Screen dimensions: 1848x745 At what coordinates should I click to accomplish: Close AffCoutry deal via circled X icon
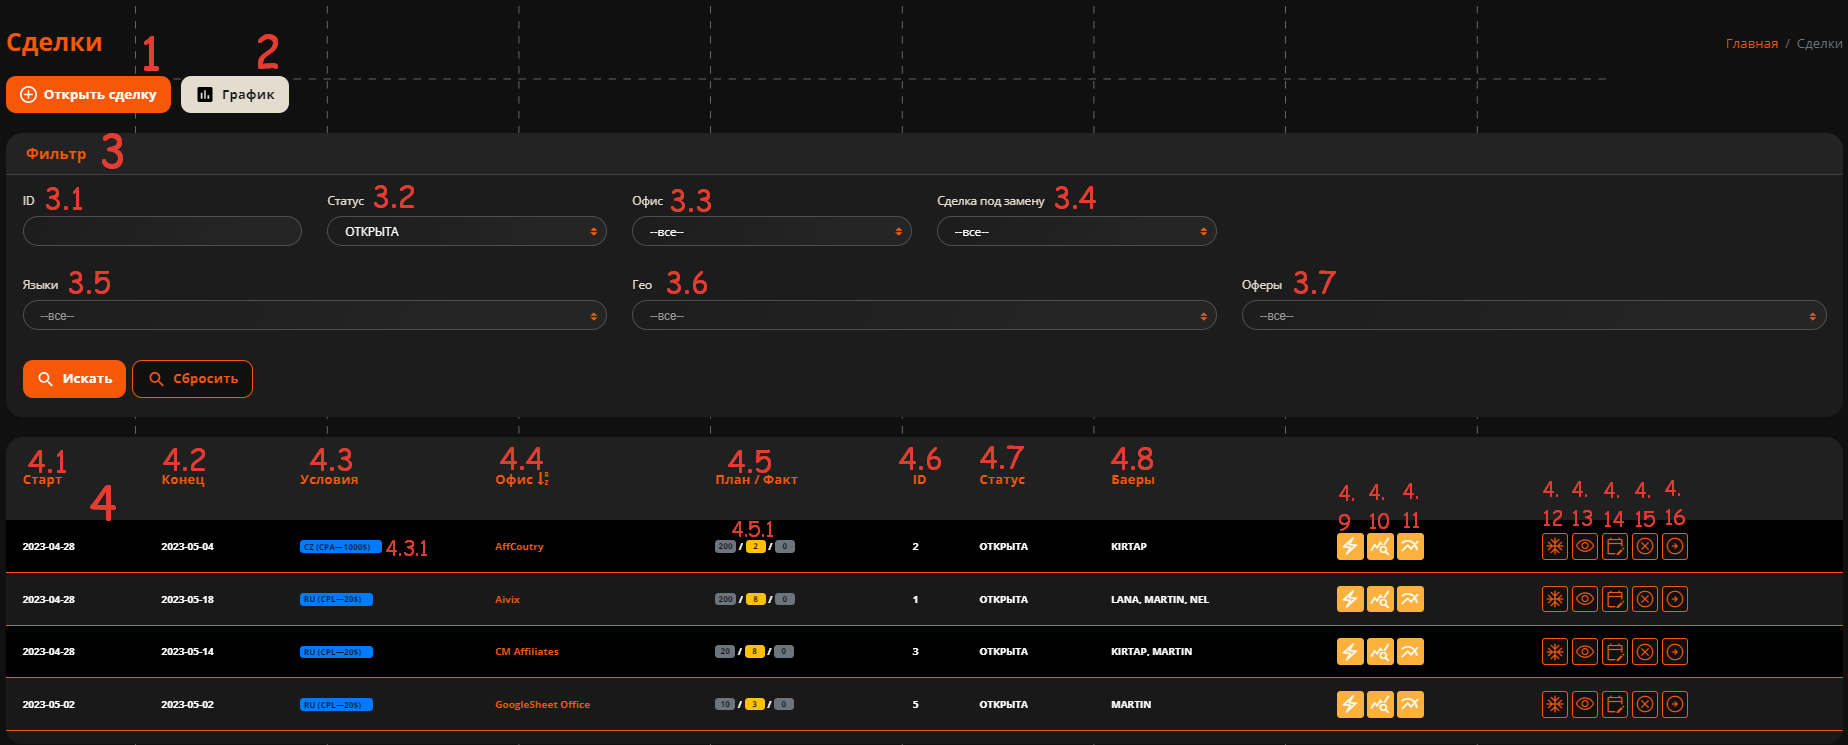(x=1645, y=546)
